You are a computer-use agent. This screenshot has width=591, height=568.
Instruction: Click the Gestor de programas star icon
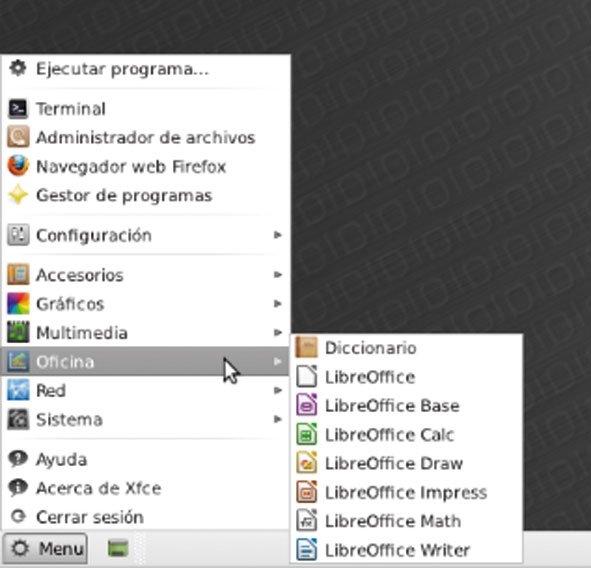(x=18, y=195)
